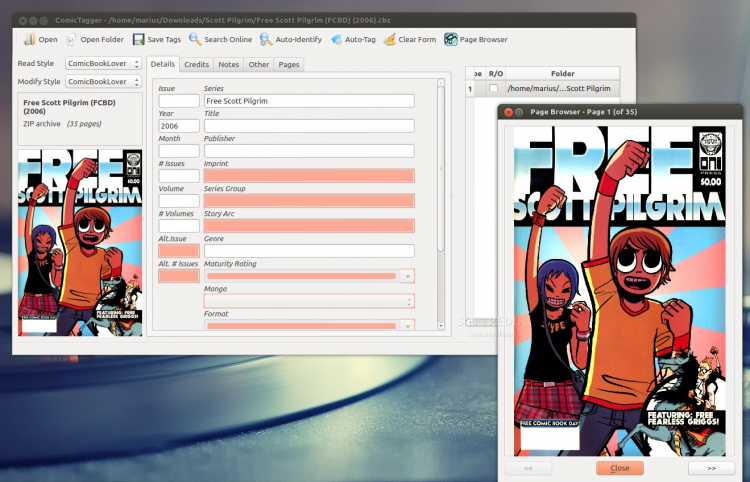
Task: Click the Search Online magnifier icon
Action: (195, 39)
